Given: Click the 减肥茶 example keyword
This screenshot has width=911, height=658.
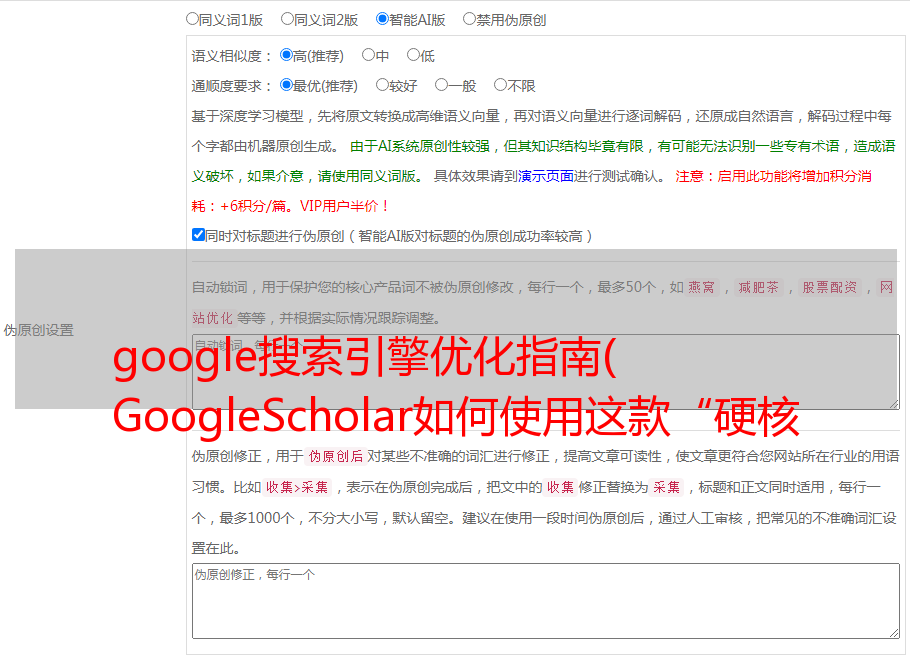Looking at the screenshot, I should tap(758, 287).
